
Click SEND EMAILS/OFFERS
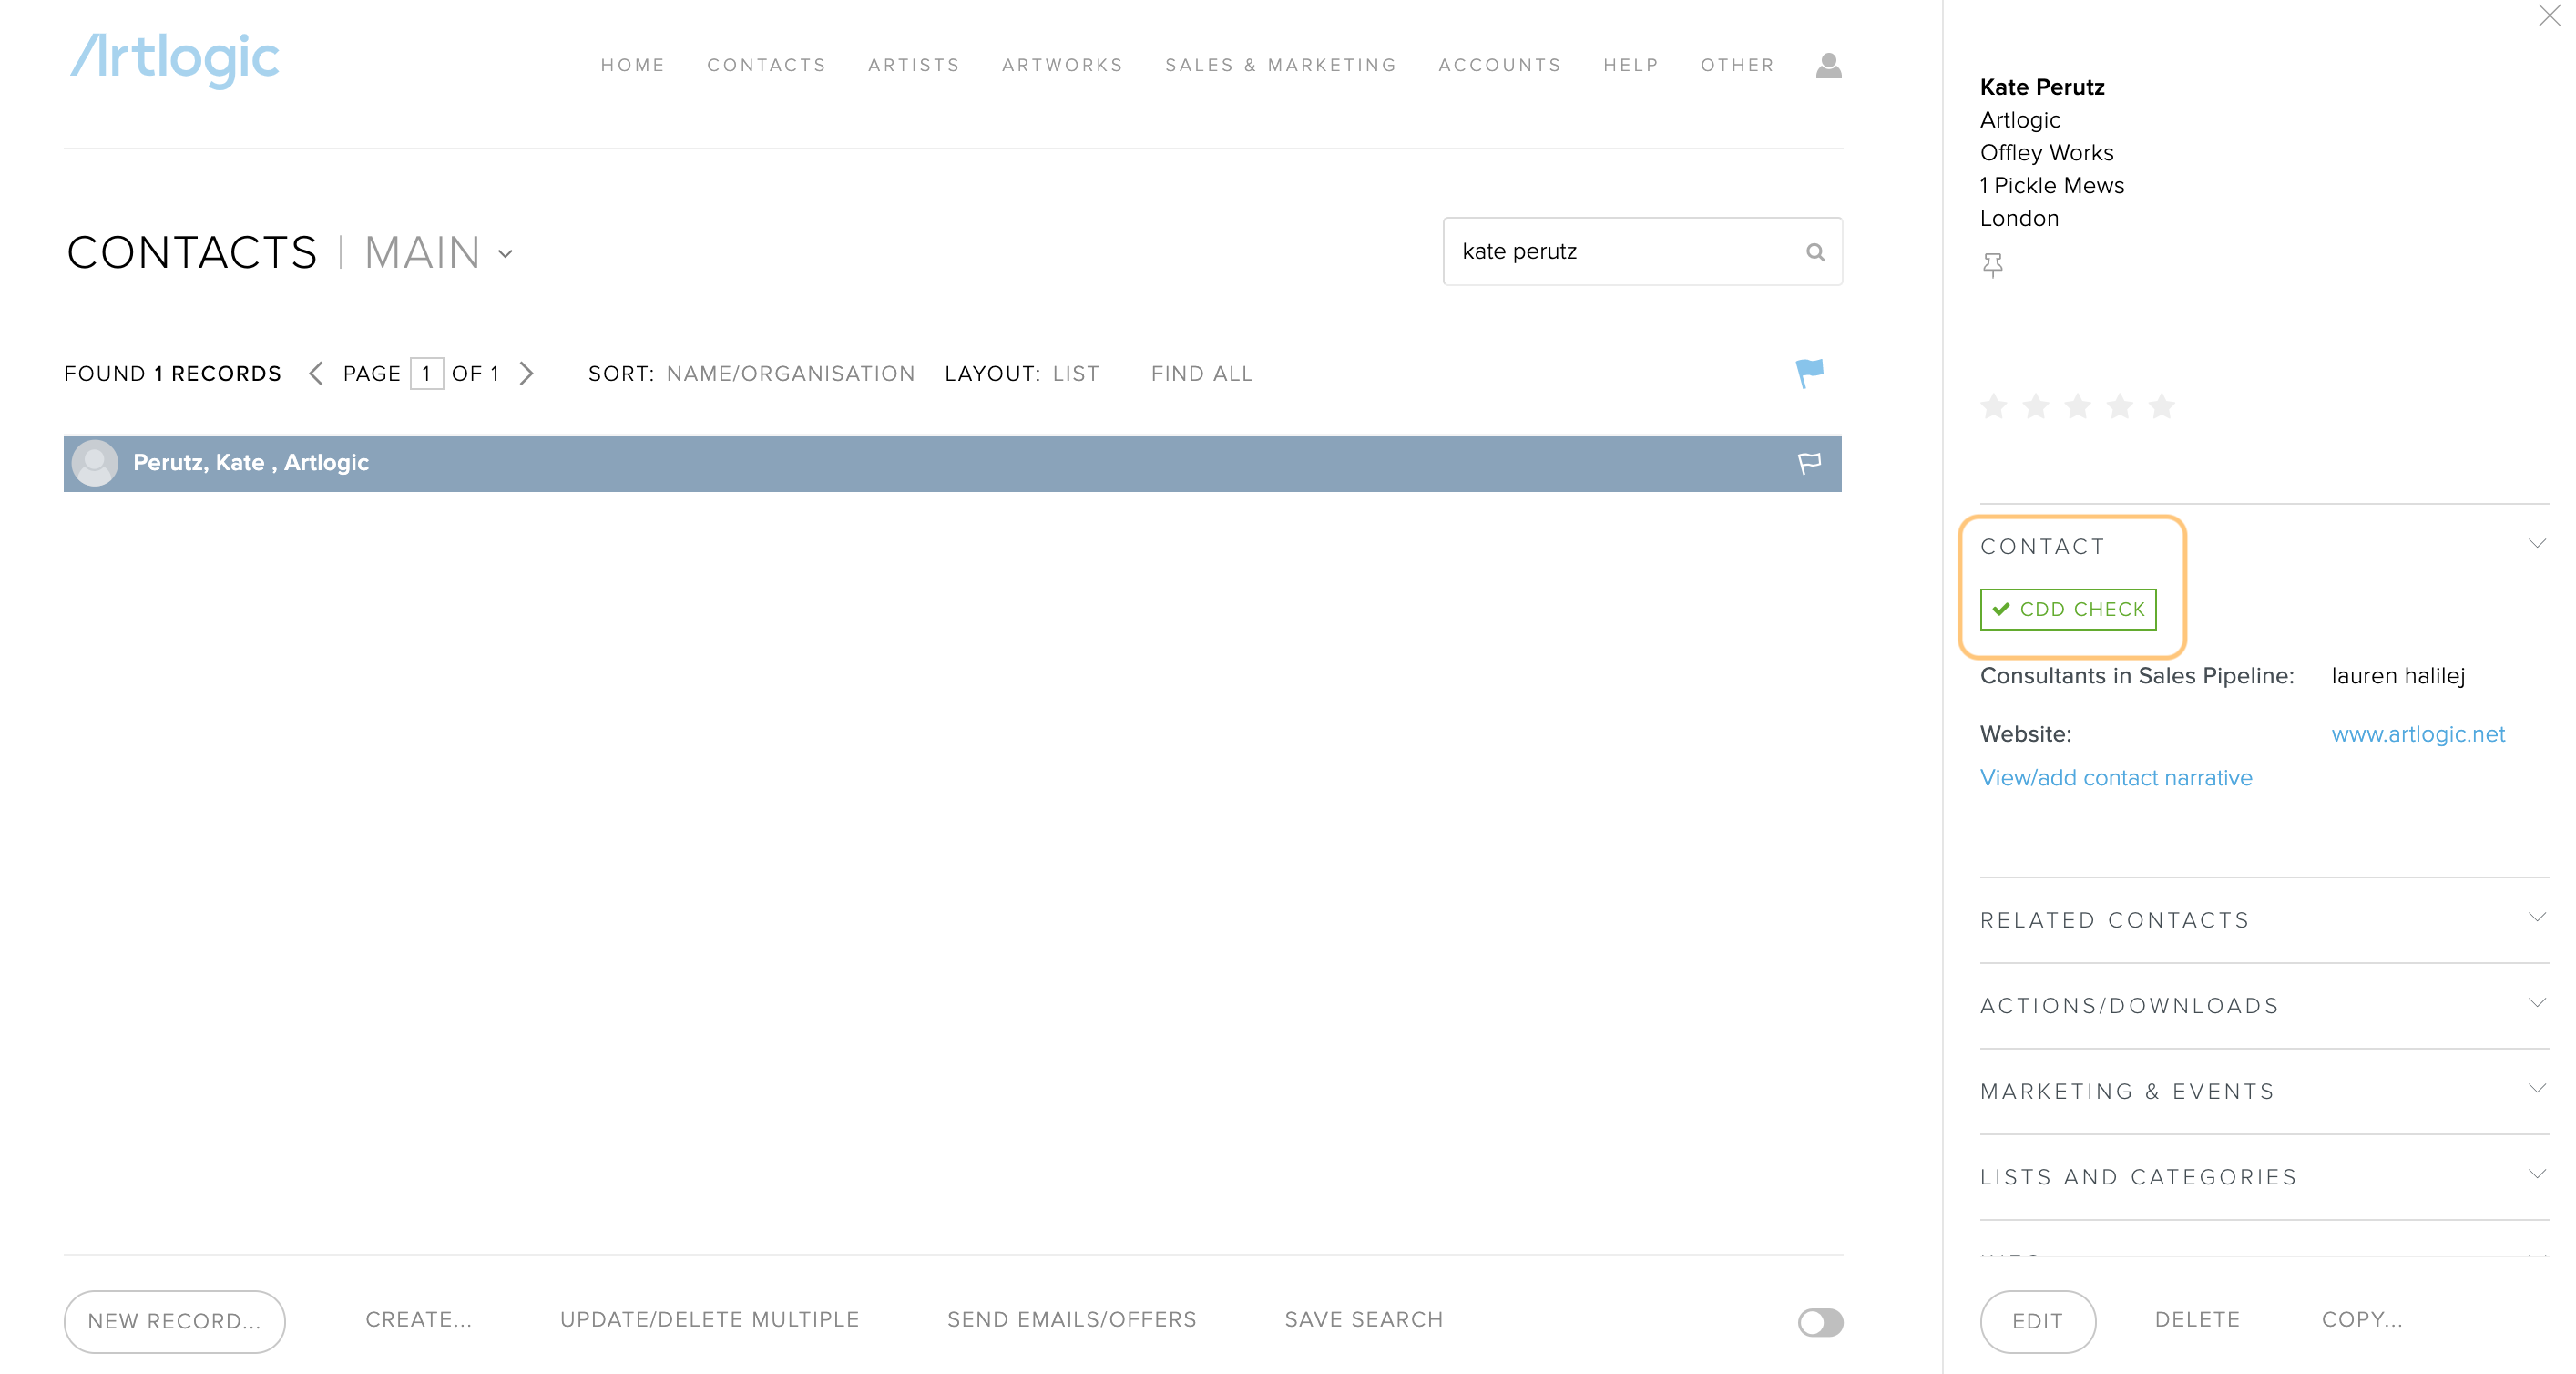[x=1071, y=1320]
